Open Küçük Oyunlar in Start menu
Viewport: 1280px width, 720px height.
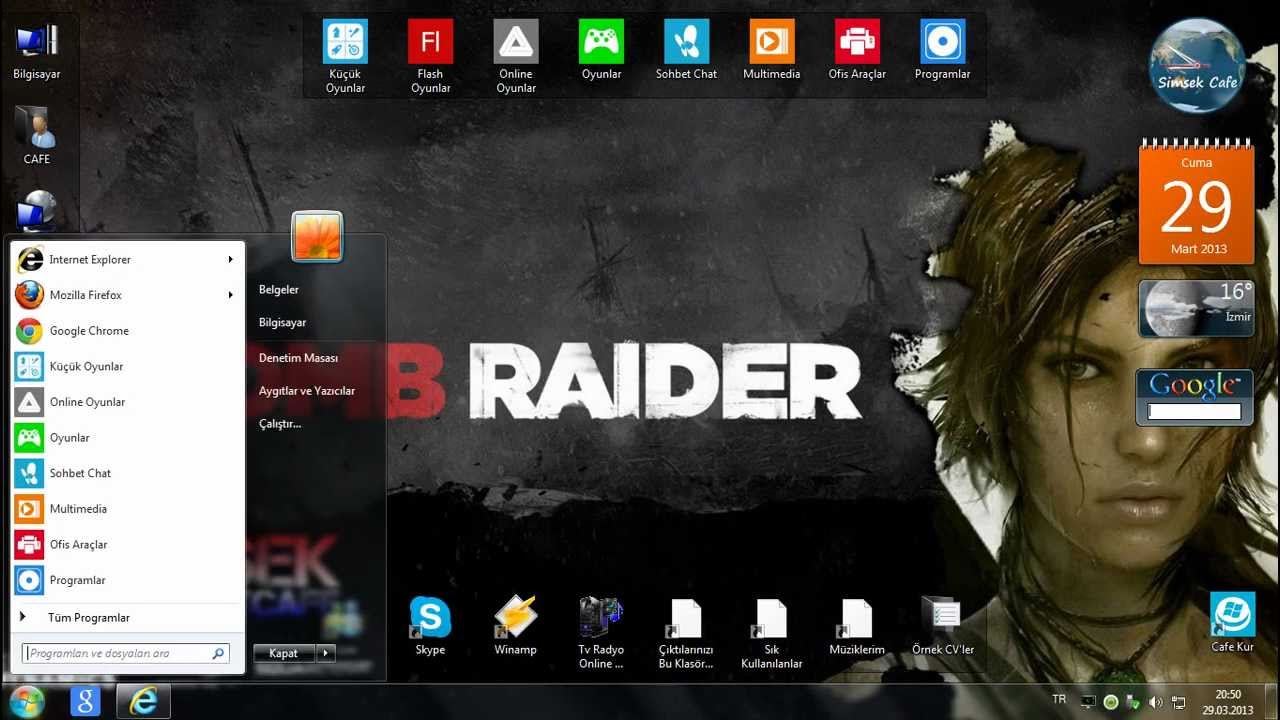coord(127,366)
